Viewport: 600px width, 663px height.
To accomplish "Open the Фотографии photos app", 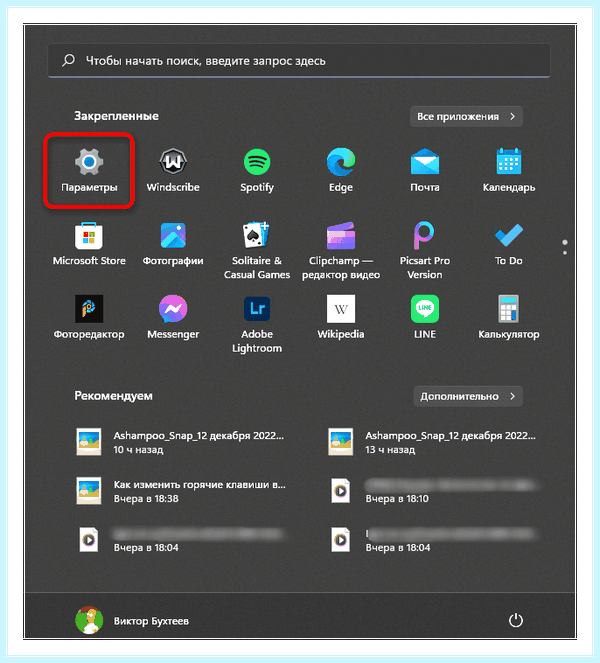I will pos(173,244).
